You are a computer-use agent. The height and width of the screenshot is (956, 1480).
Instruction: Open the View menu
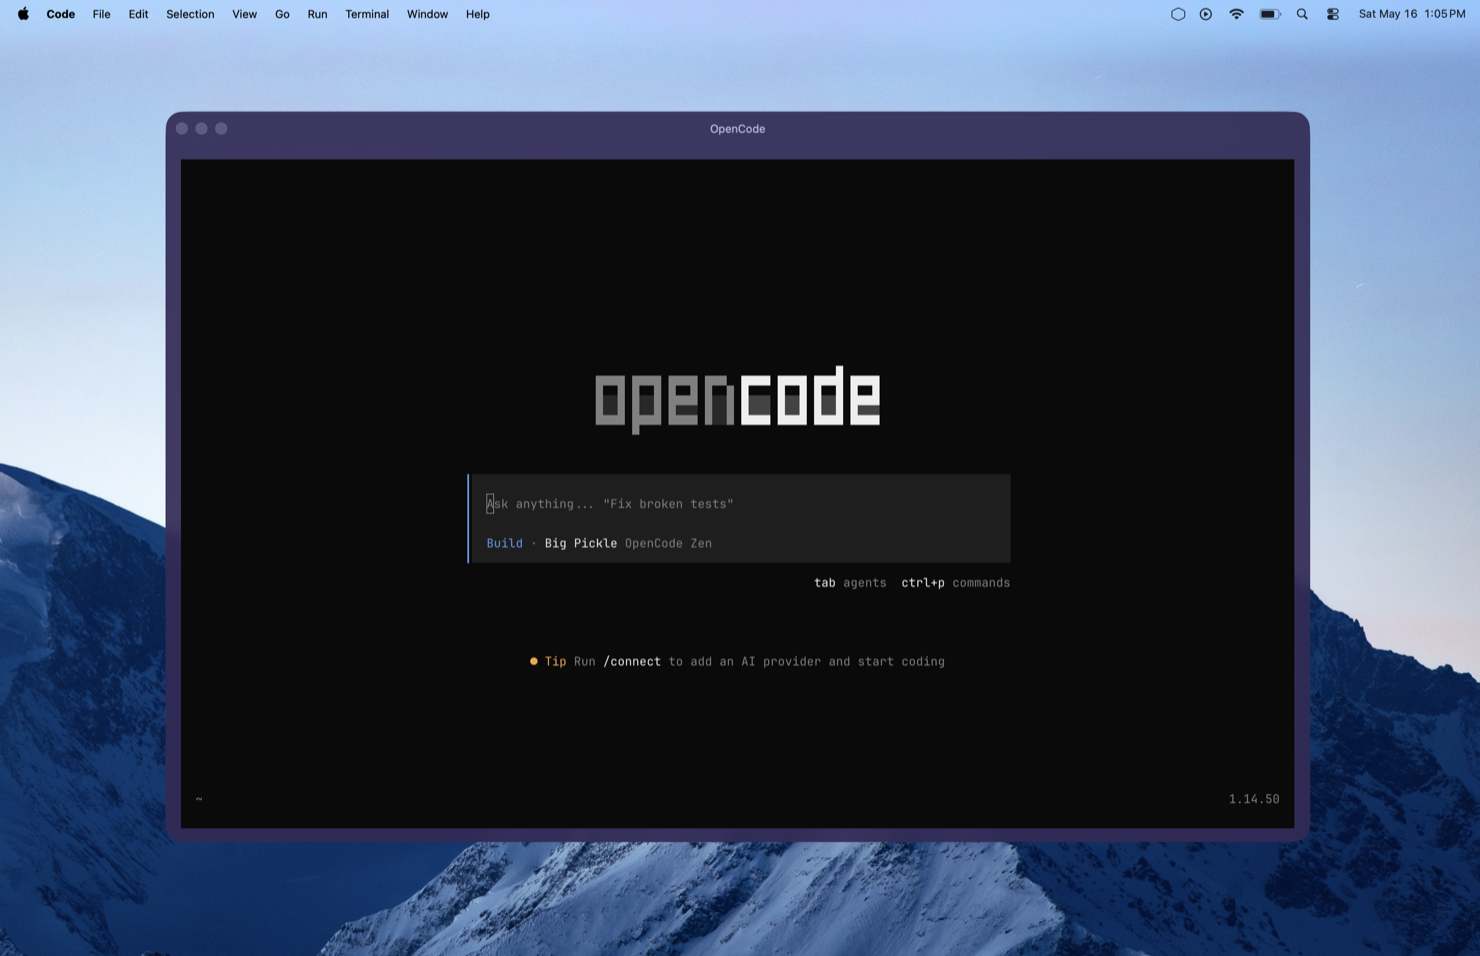[x=244, y=14]
